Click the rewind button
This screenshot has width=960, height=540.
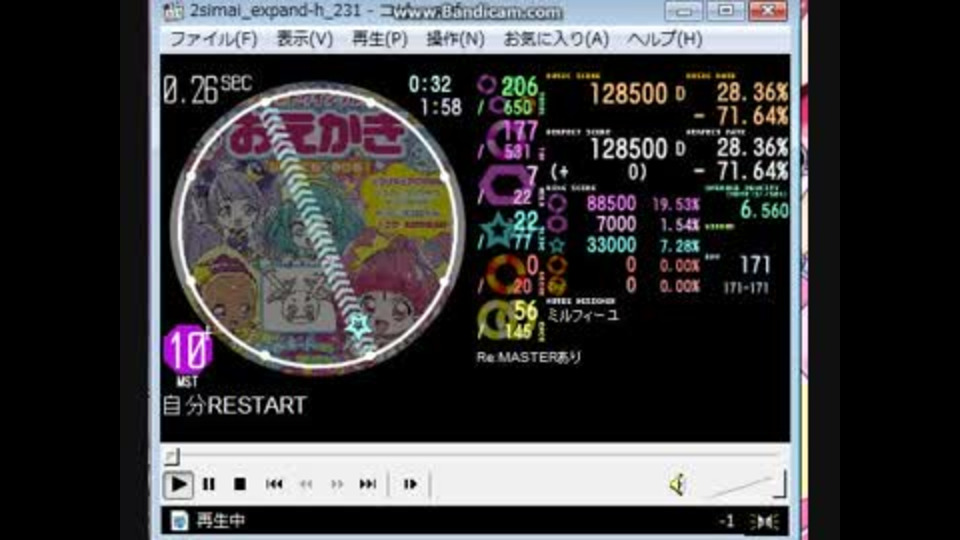tap(306, 484)
